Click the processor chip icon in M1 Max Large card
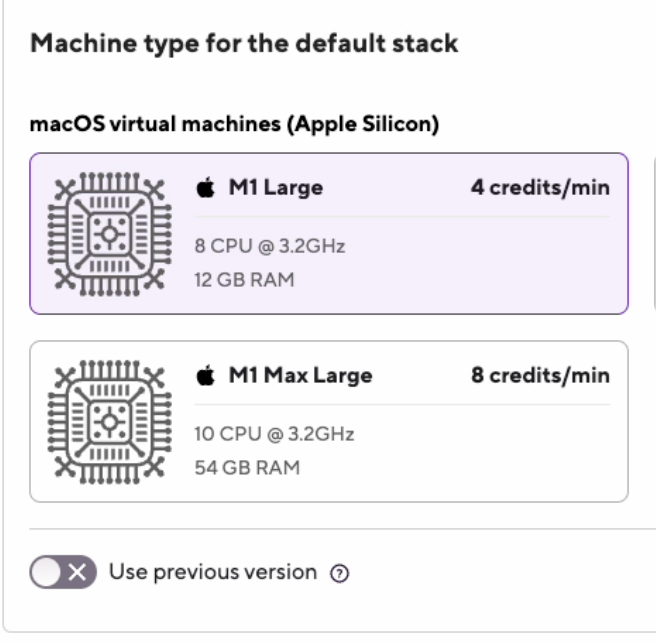656x642 pixels. [x=106, y=422]
